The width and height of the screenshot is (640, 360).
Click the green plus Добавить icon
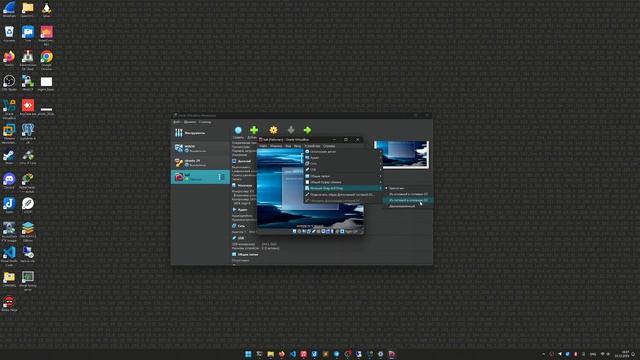pos(254,130)
